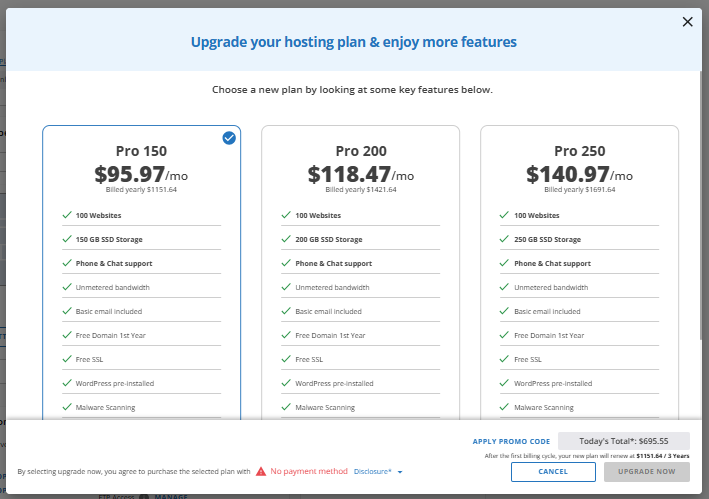Click checkmark next to Pro 150 Free SSL
The height and width of the screenshot is (499, 709).
pos(67,359)
